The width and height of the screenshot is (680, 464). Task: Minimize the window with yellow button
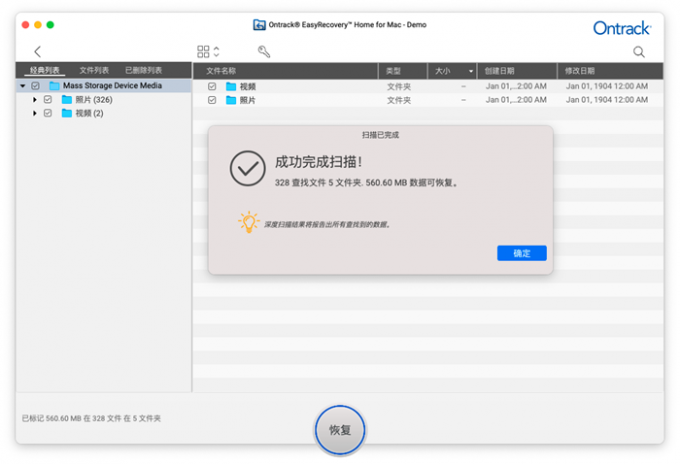click(x=38, y=25)
